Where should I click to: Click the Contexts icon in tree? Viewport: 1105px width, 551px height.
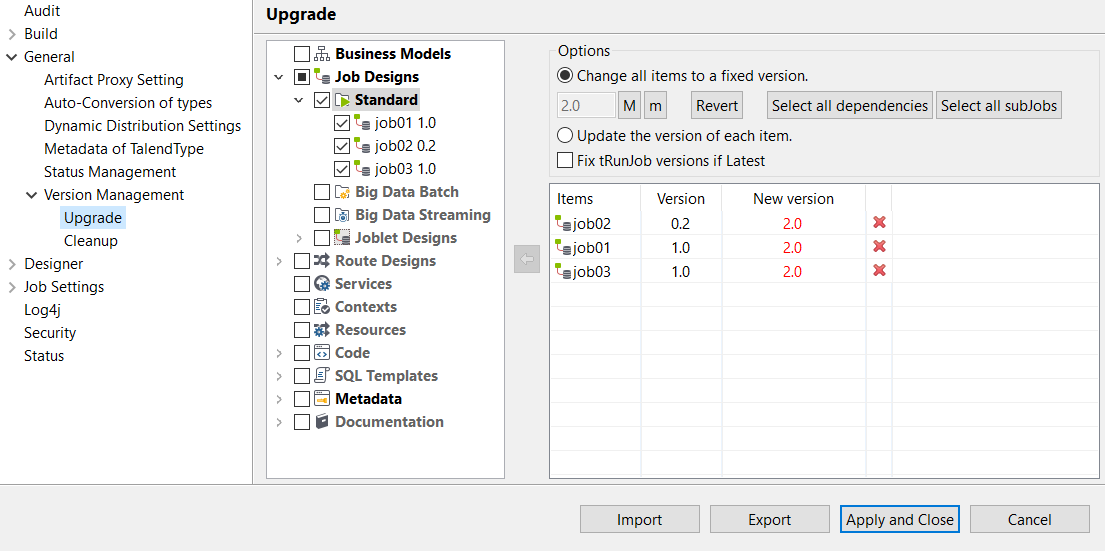point(322,307)
